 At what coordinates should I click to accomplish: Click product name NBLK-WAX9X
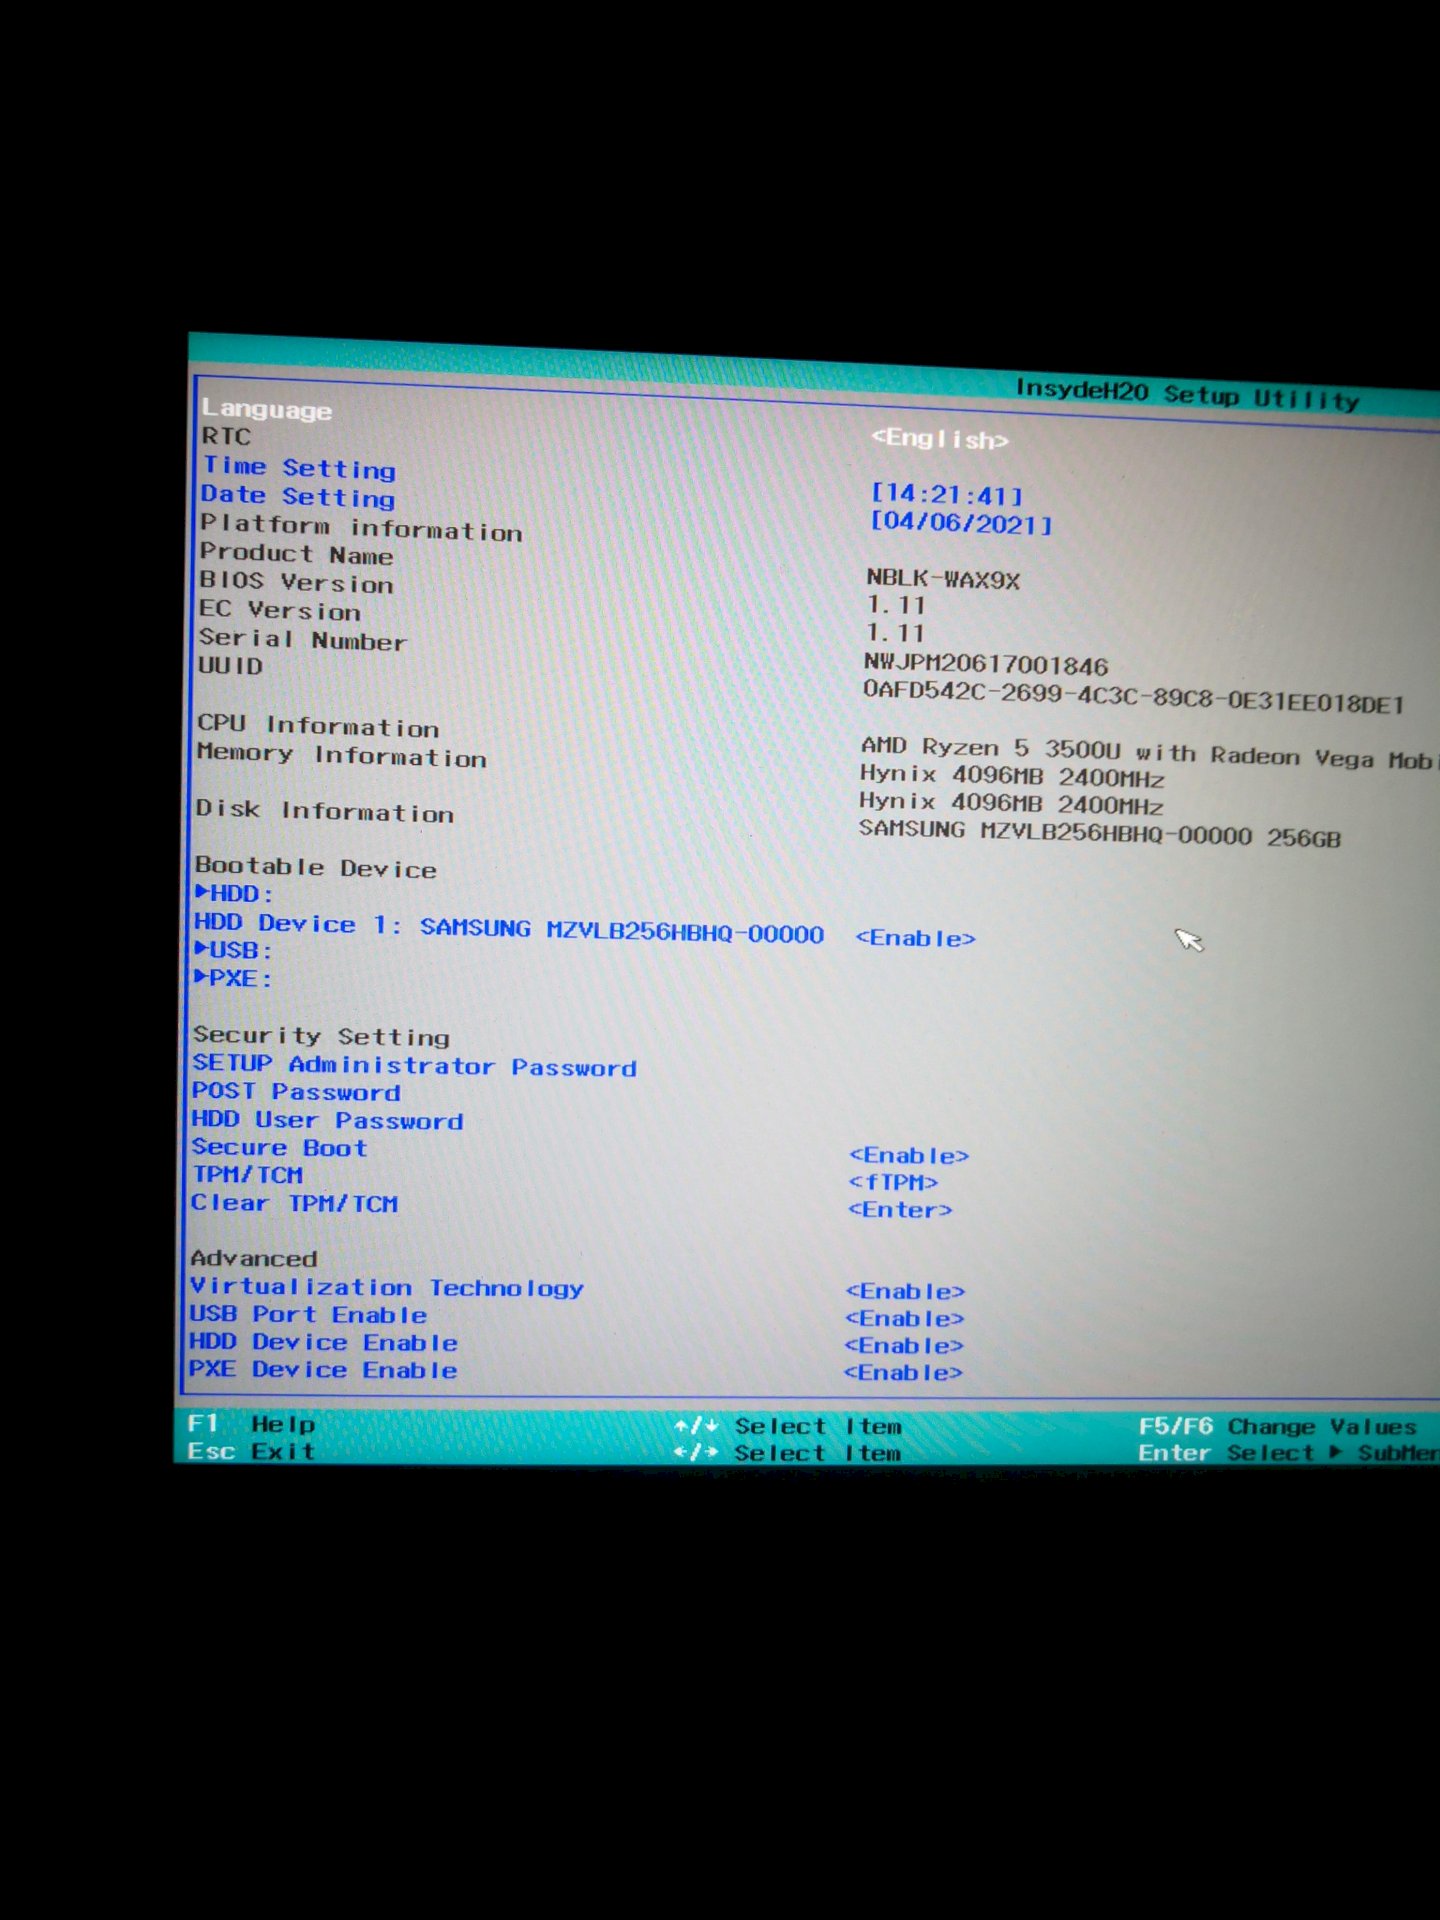[943, 578]
